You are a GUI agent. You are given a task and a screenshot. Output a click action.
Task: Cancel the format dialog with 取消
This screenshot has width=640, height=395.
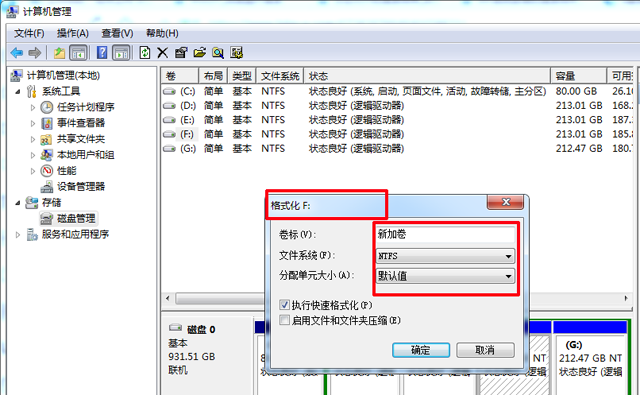click(485, 350)
